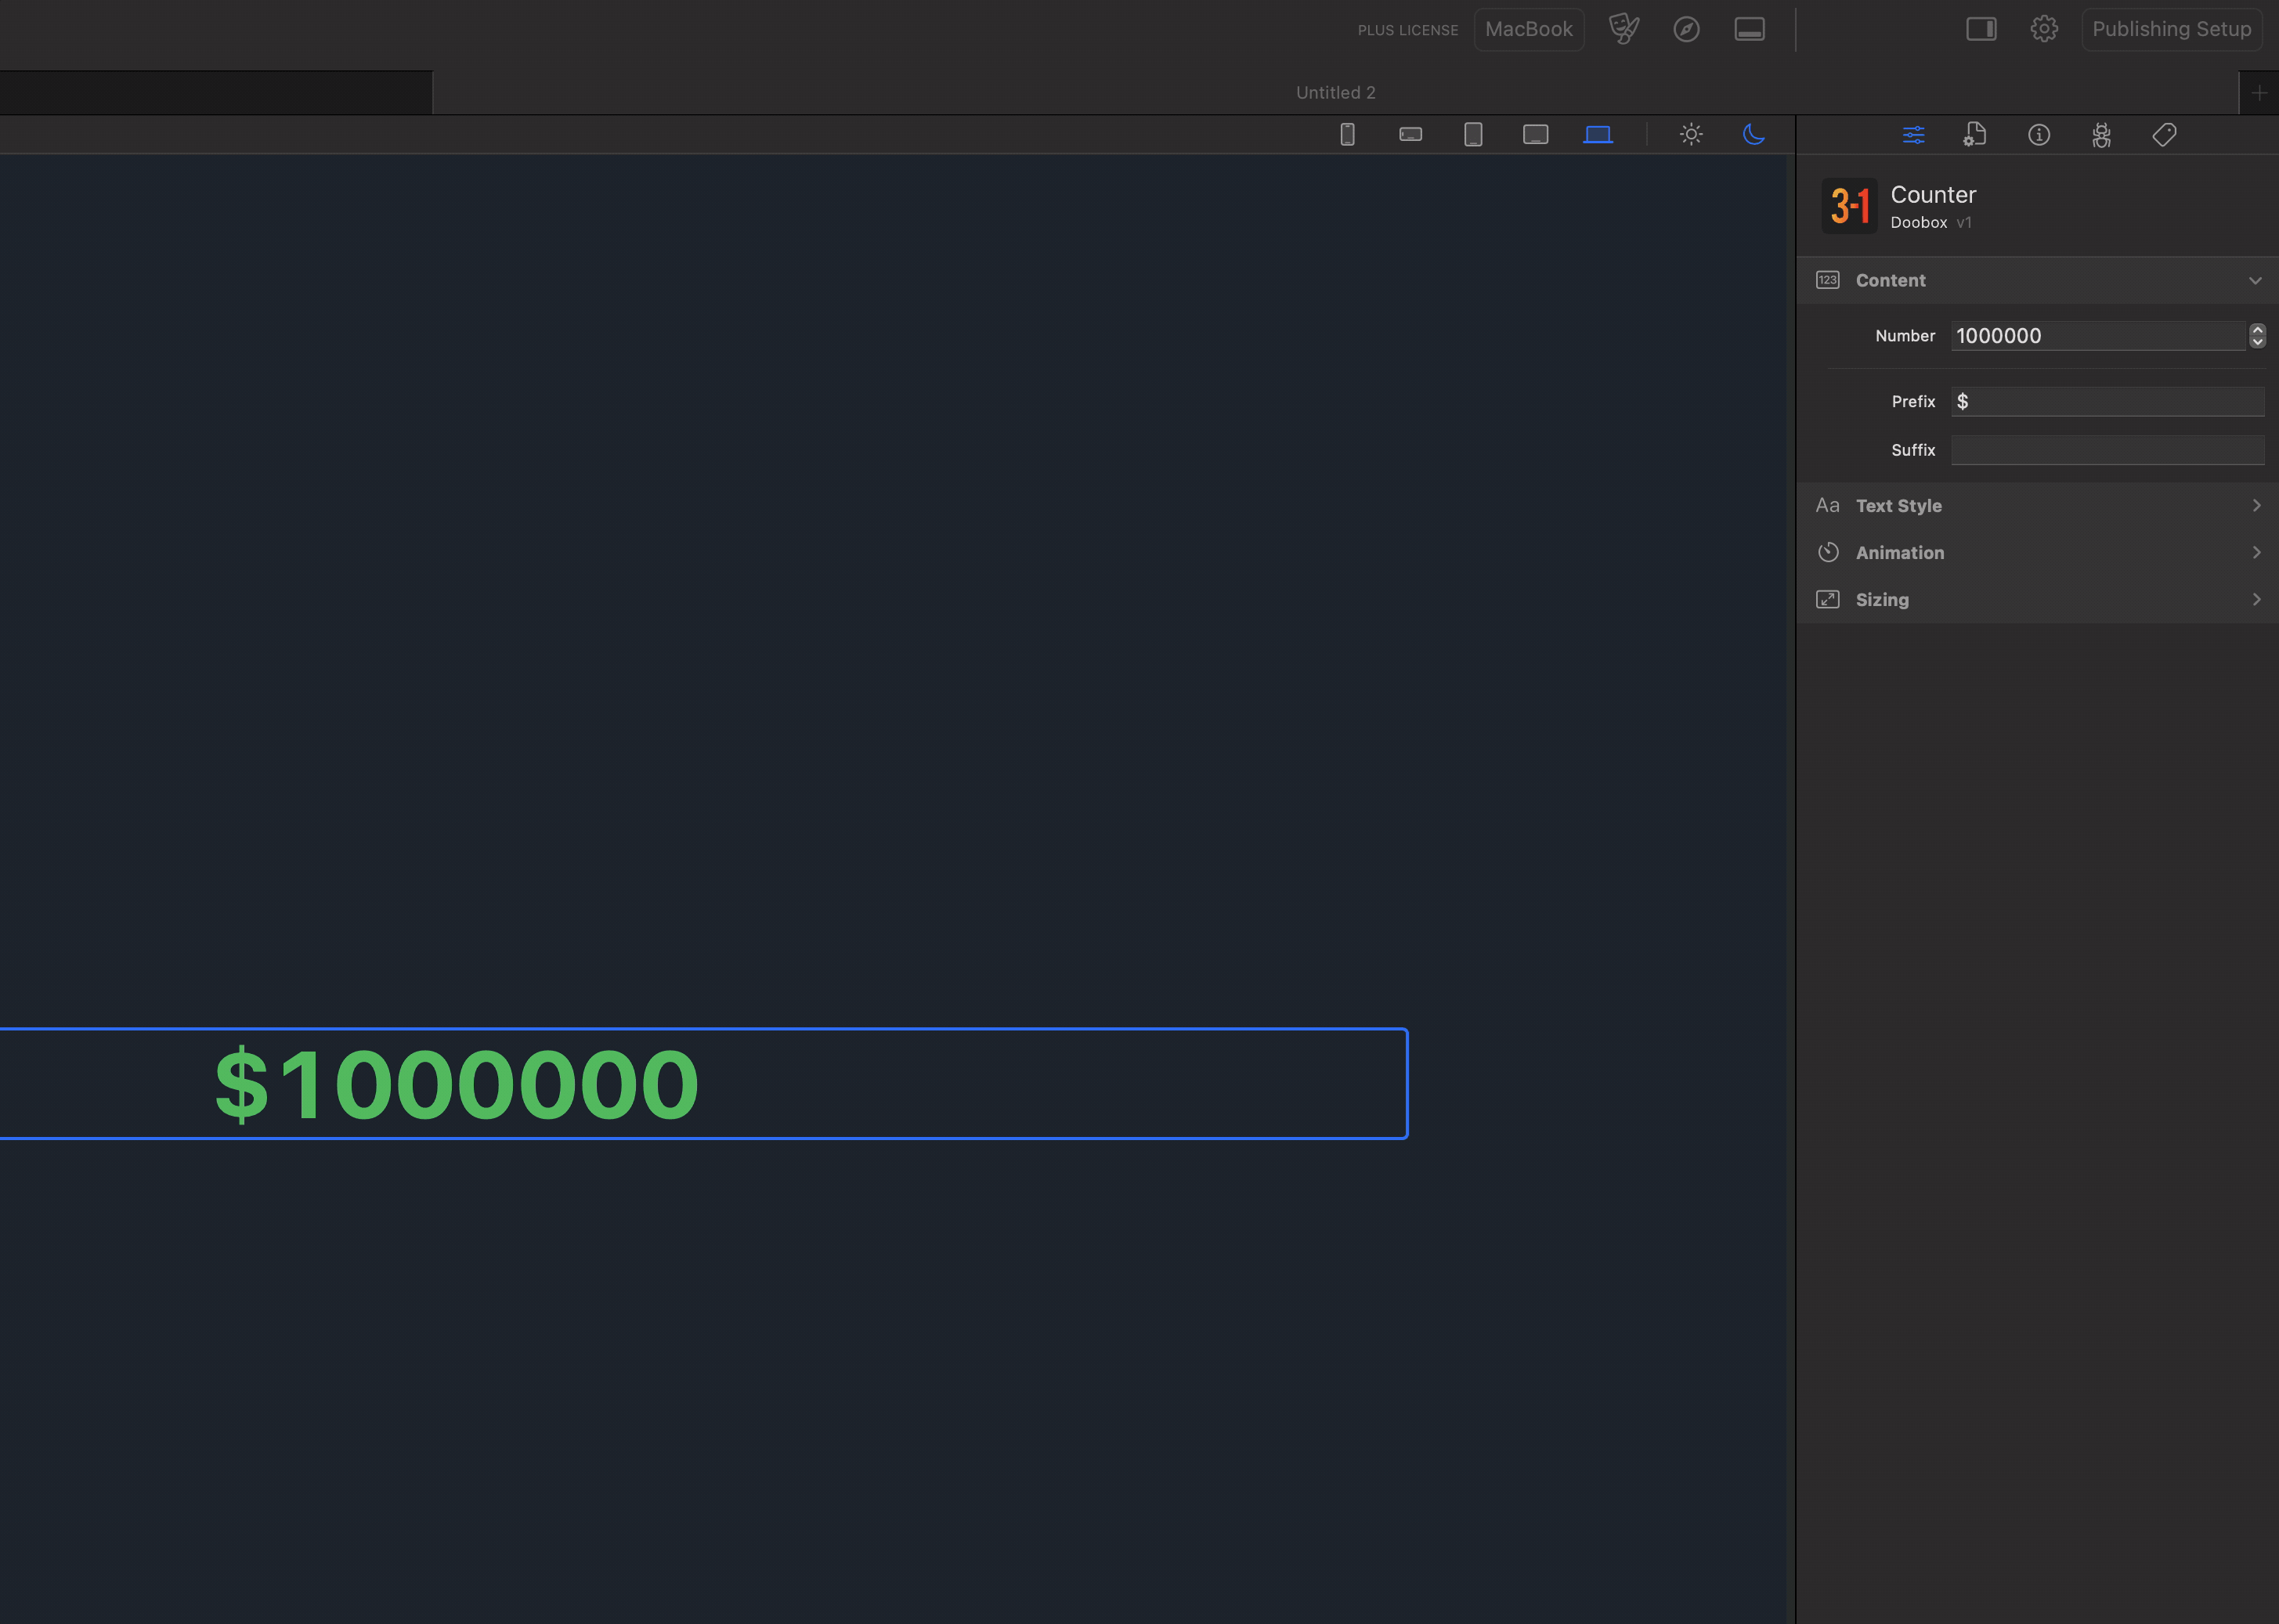Screen dimensions: 2279x1624
Task: Click the MacBook device button
Action: pyautogui.click(x=1528, y=29)
